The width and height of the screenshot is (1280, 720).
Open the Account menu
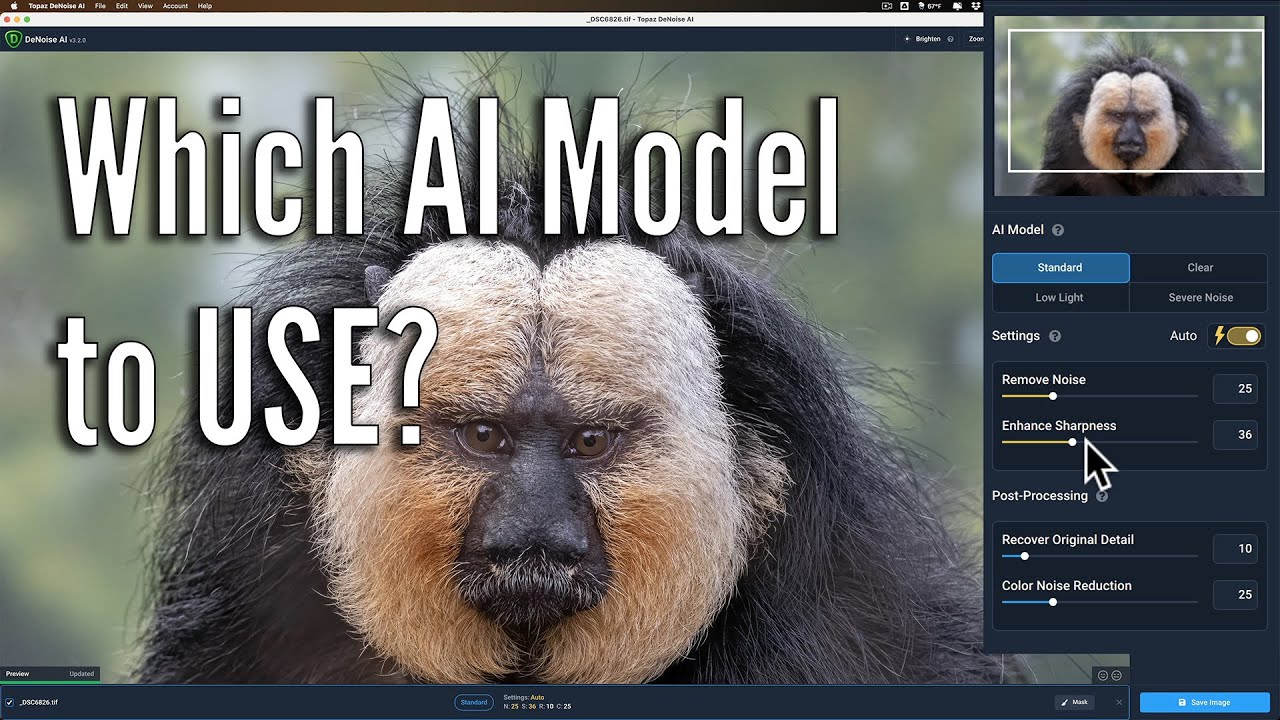tap(175, 6)
